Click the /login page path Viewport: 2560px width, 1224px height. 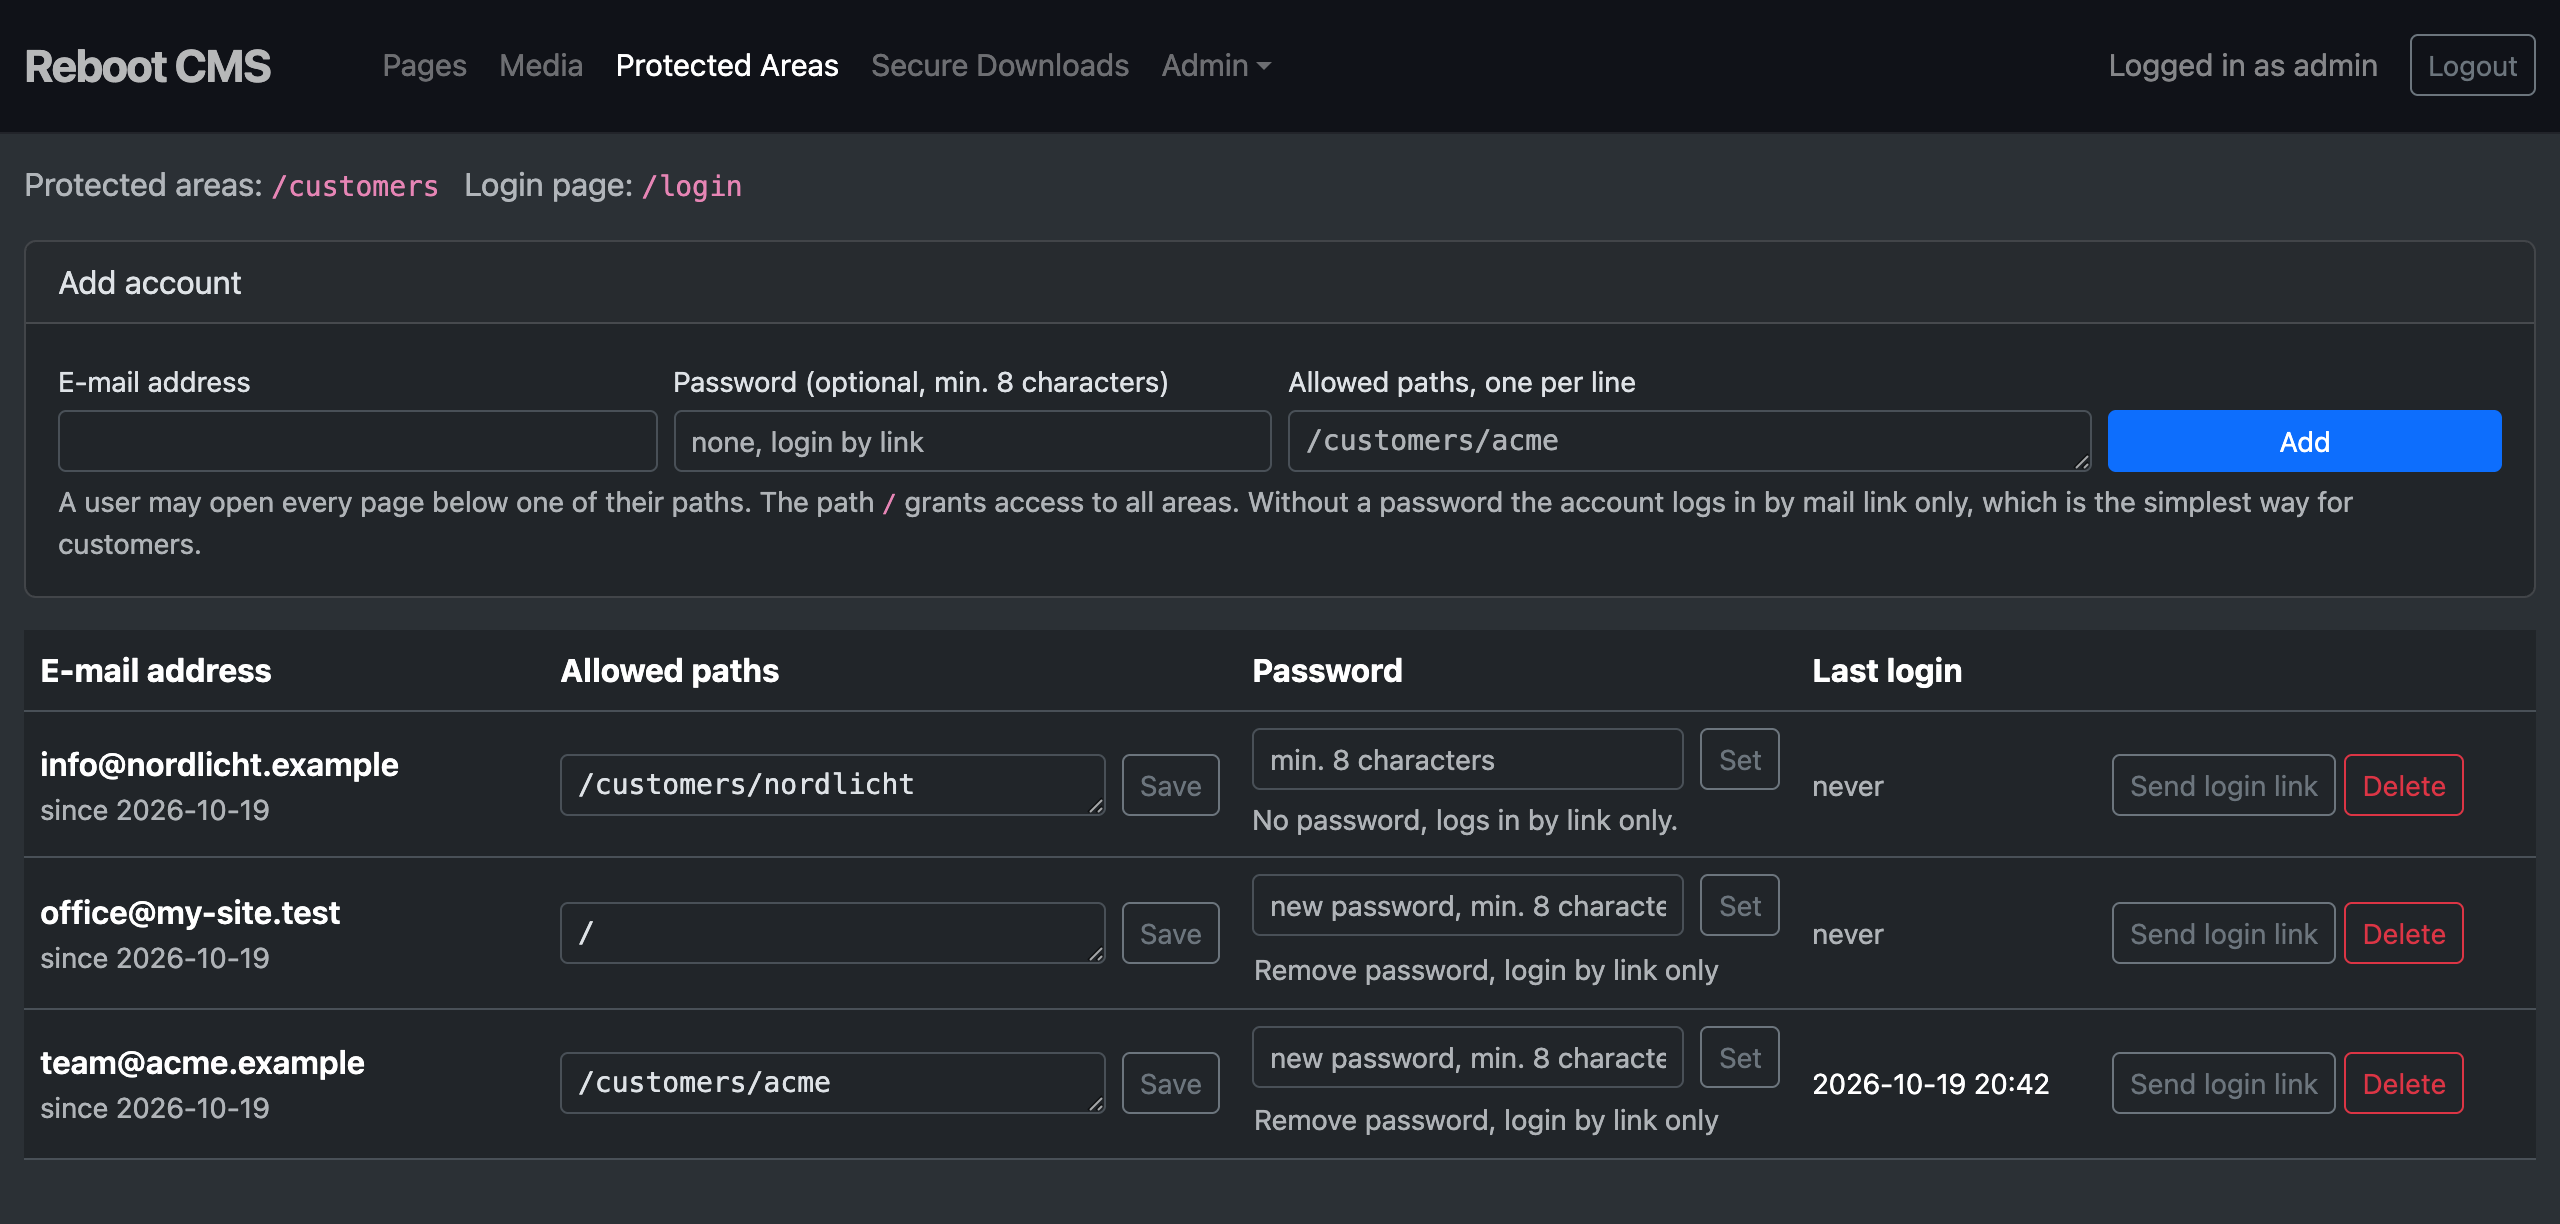coord(692,186)
